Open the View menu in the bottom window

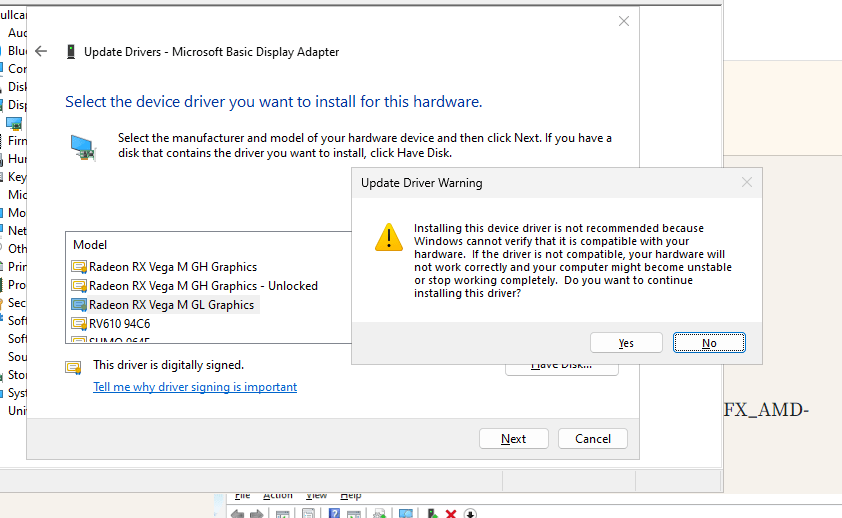pyautogui.click(x=316, y=495)
